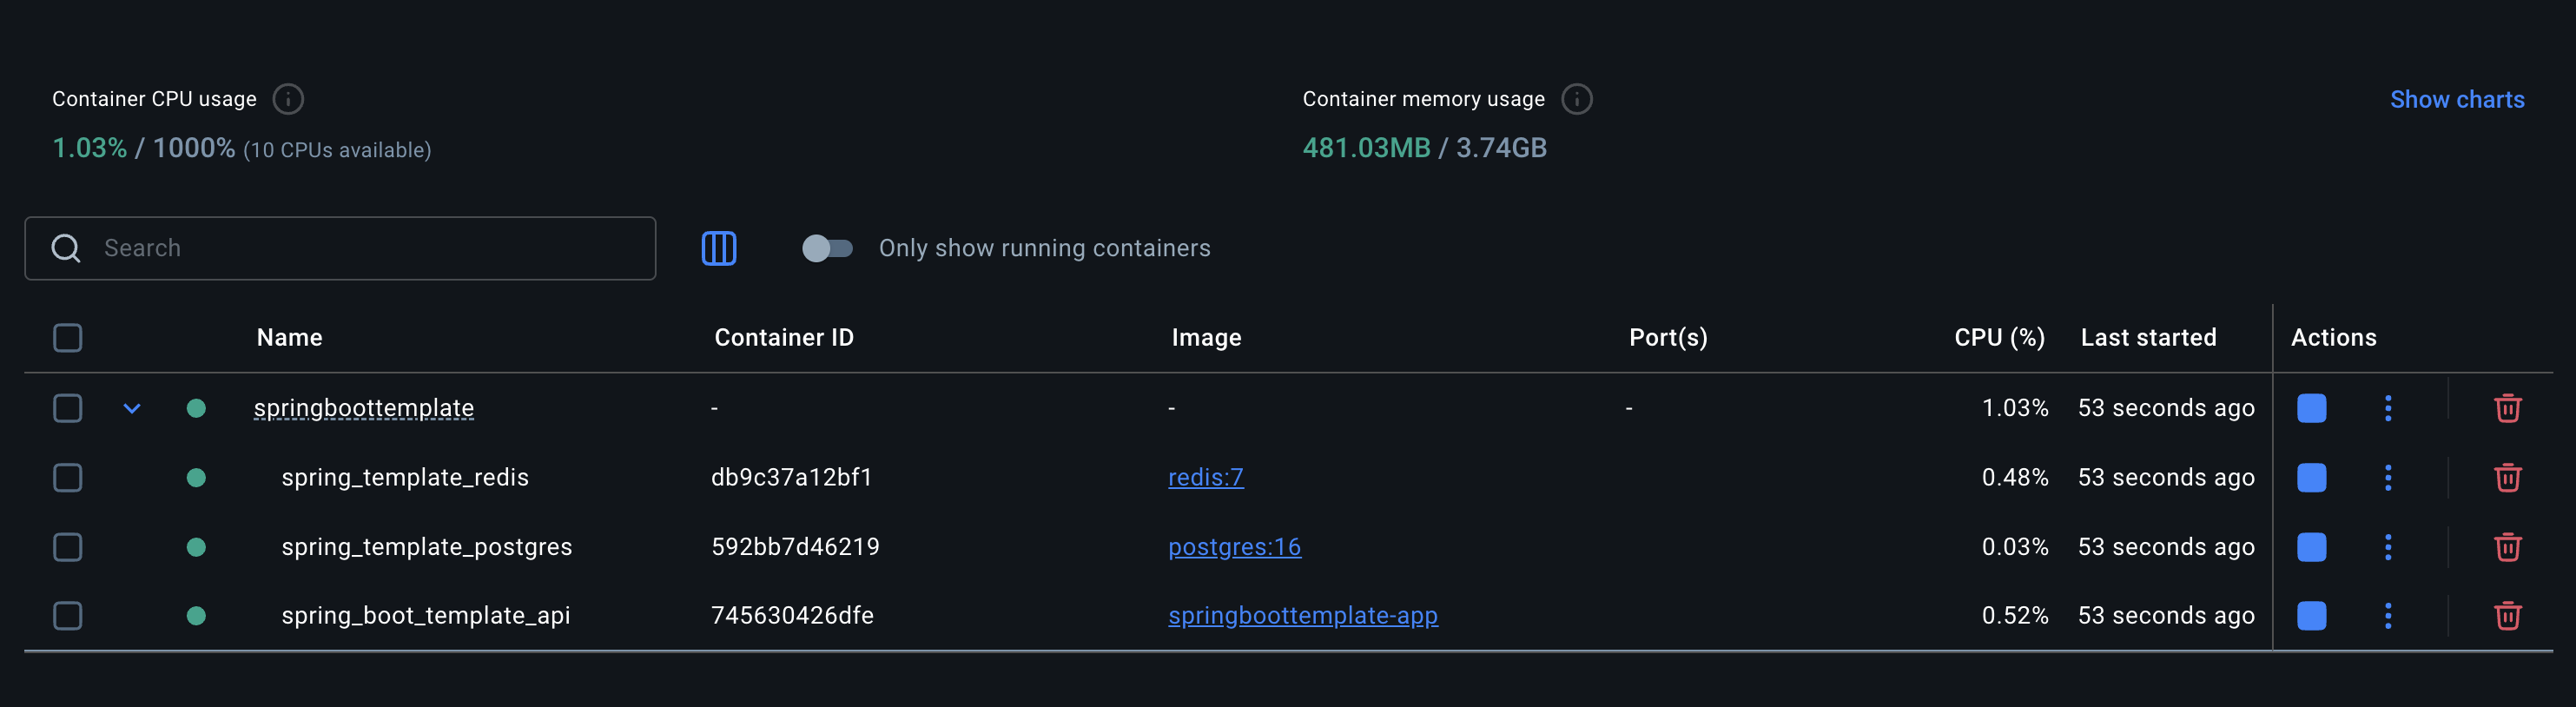Toggle only show running containers
Viewport: 2576px width, 707px height.
tap(827, 248)
